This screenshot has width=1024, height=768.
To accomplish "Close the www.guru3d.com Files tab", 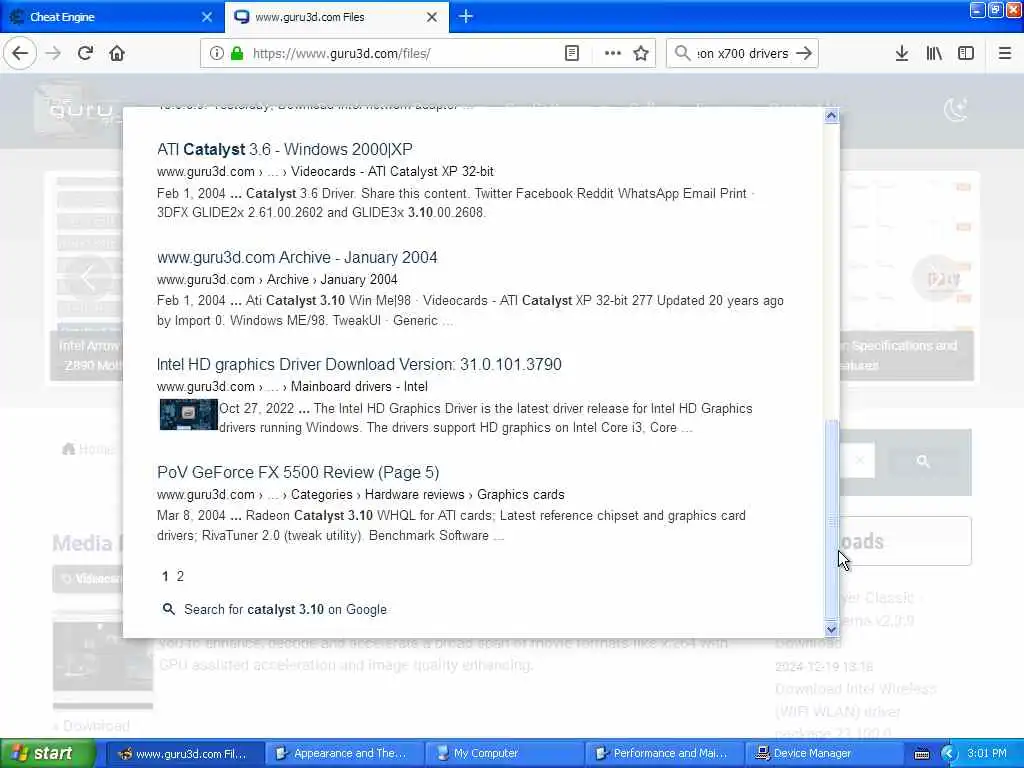I will [432, 17].
